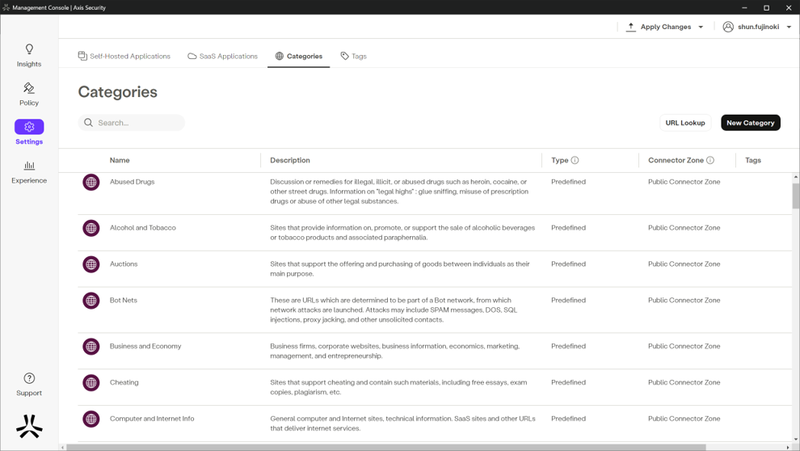Image resolution: width=800 pixels, height=451 pixels.
Task: Open the Auctions category name
Action: pos(123,264)
